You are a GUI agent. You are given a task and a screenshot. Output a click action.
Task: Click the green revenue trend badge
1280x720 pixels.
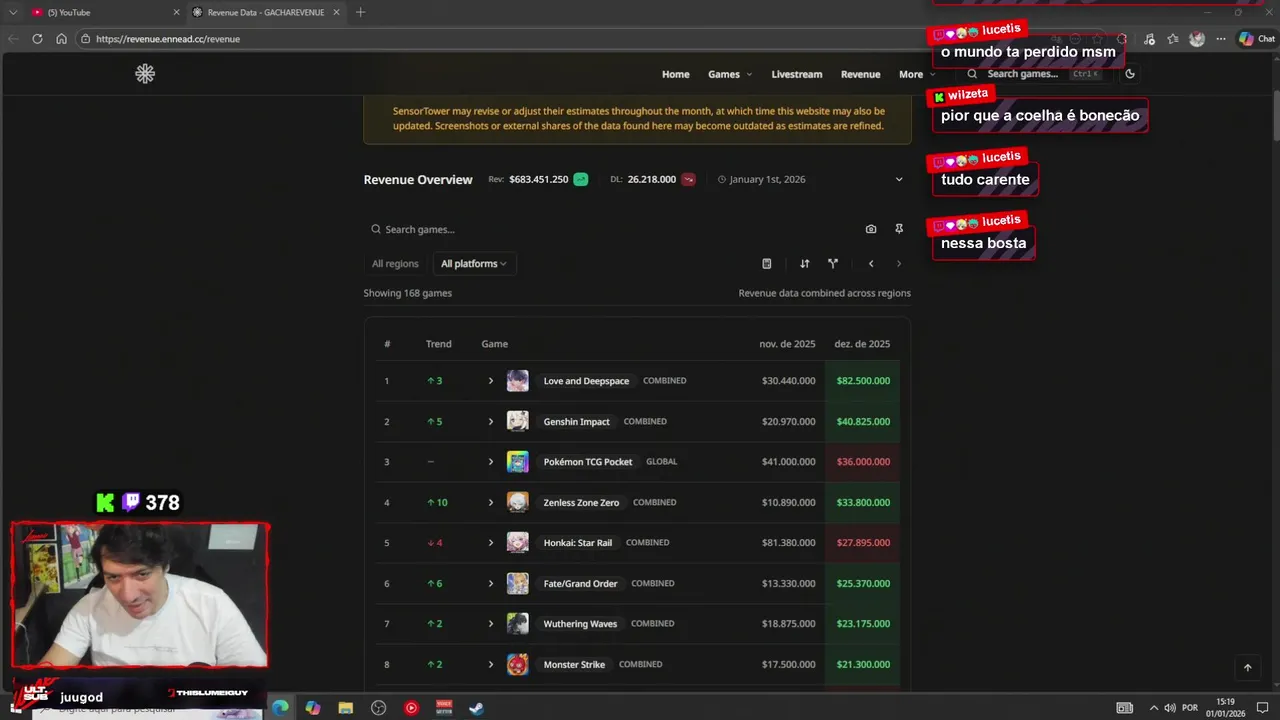580,180
